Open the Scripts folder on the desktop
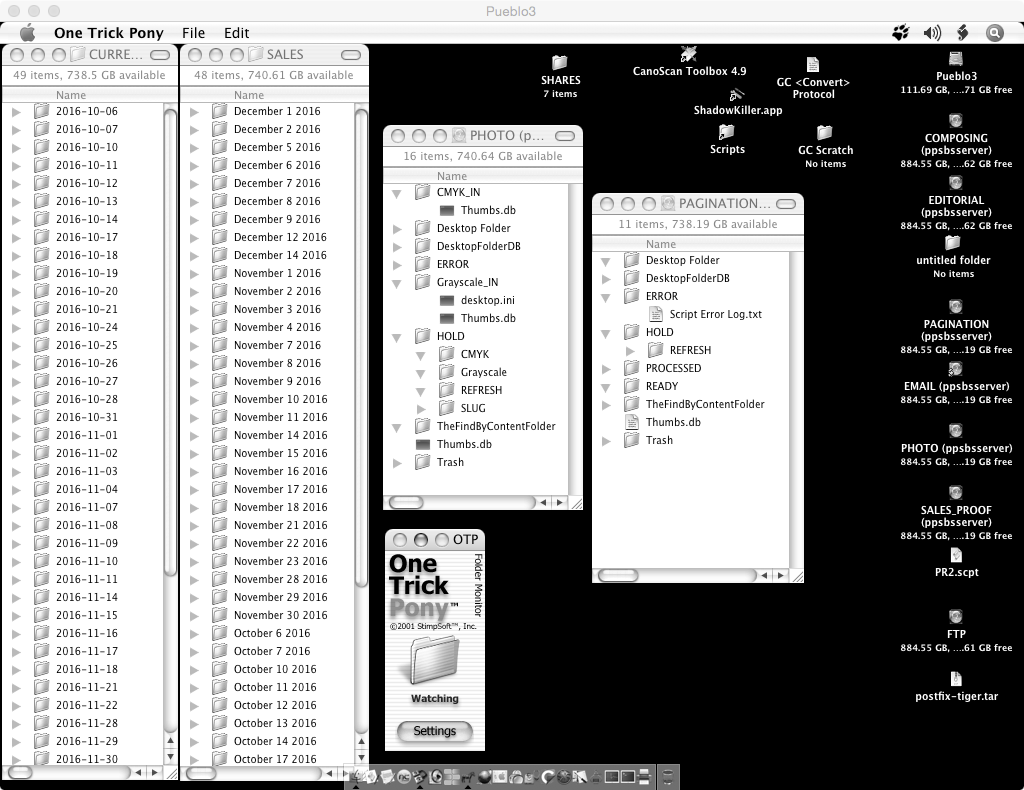1024x790 pixels. point(726,133)
